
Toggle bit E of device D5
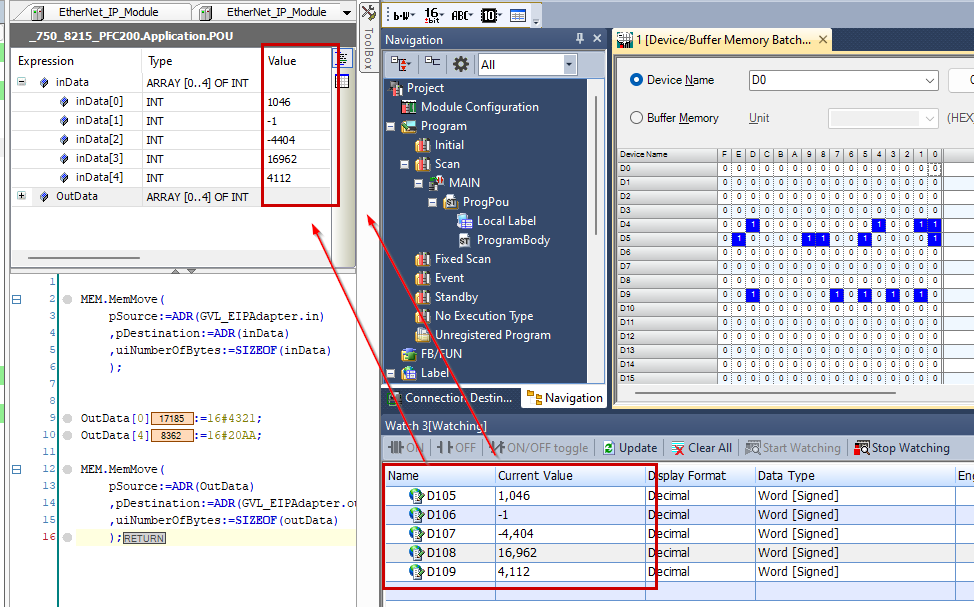pos(739,239)
